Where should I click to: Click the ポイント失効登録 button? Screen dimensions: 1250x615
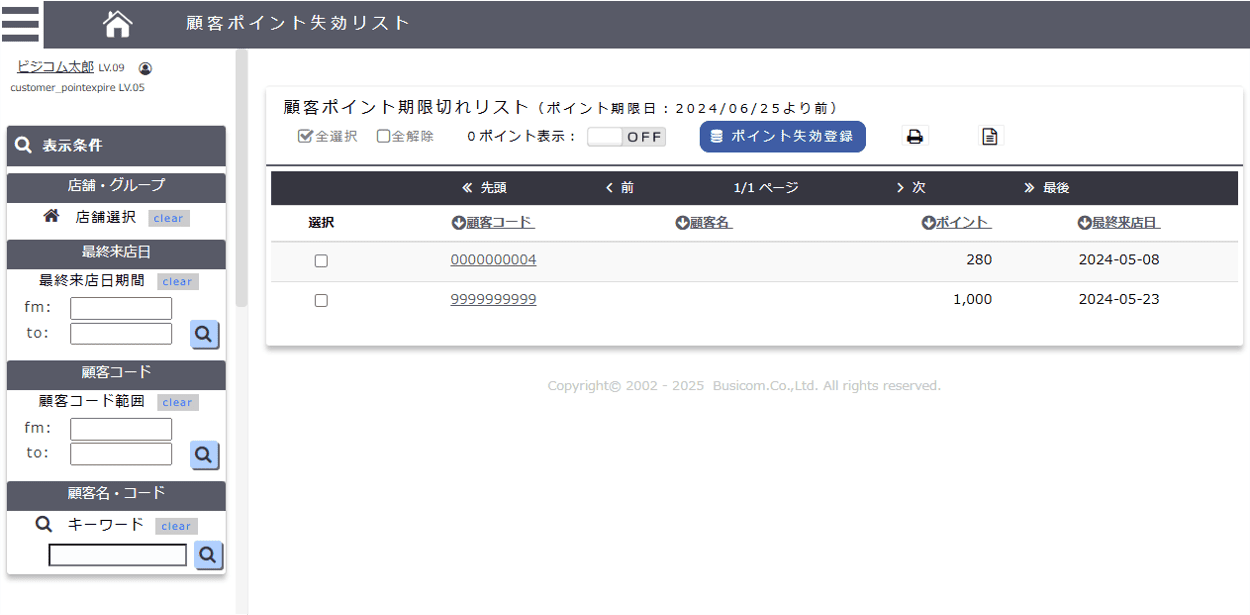(782, 137)
